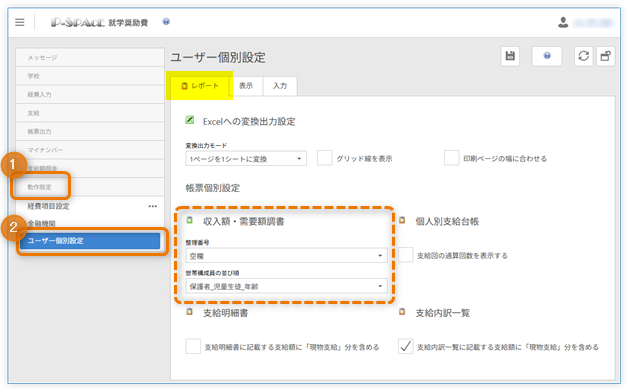628x391 pixels.
Task: Click the 個人別支給台帳 heading text
Action: (x=447, y=221)
